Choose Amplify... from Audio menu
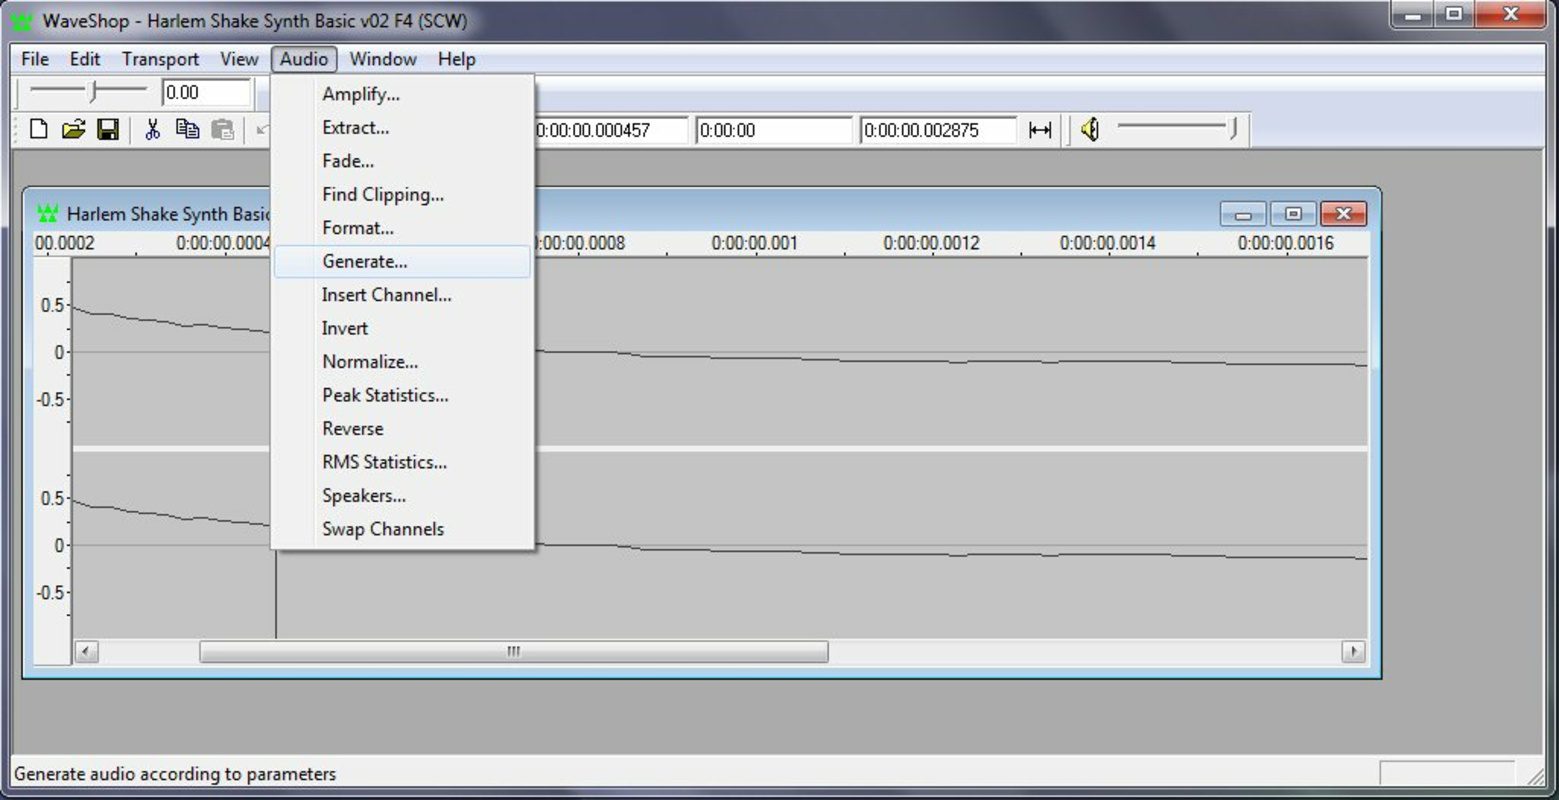Viewport: 1559px width, 800px height. click(402, 94)
